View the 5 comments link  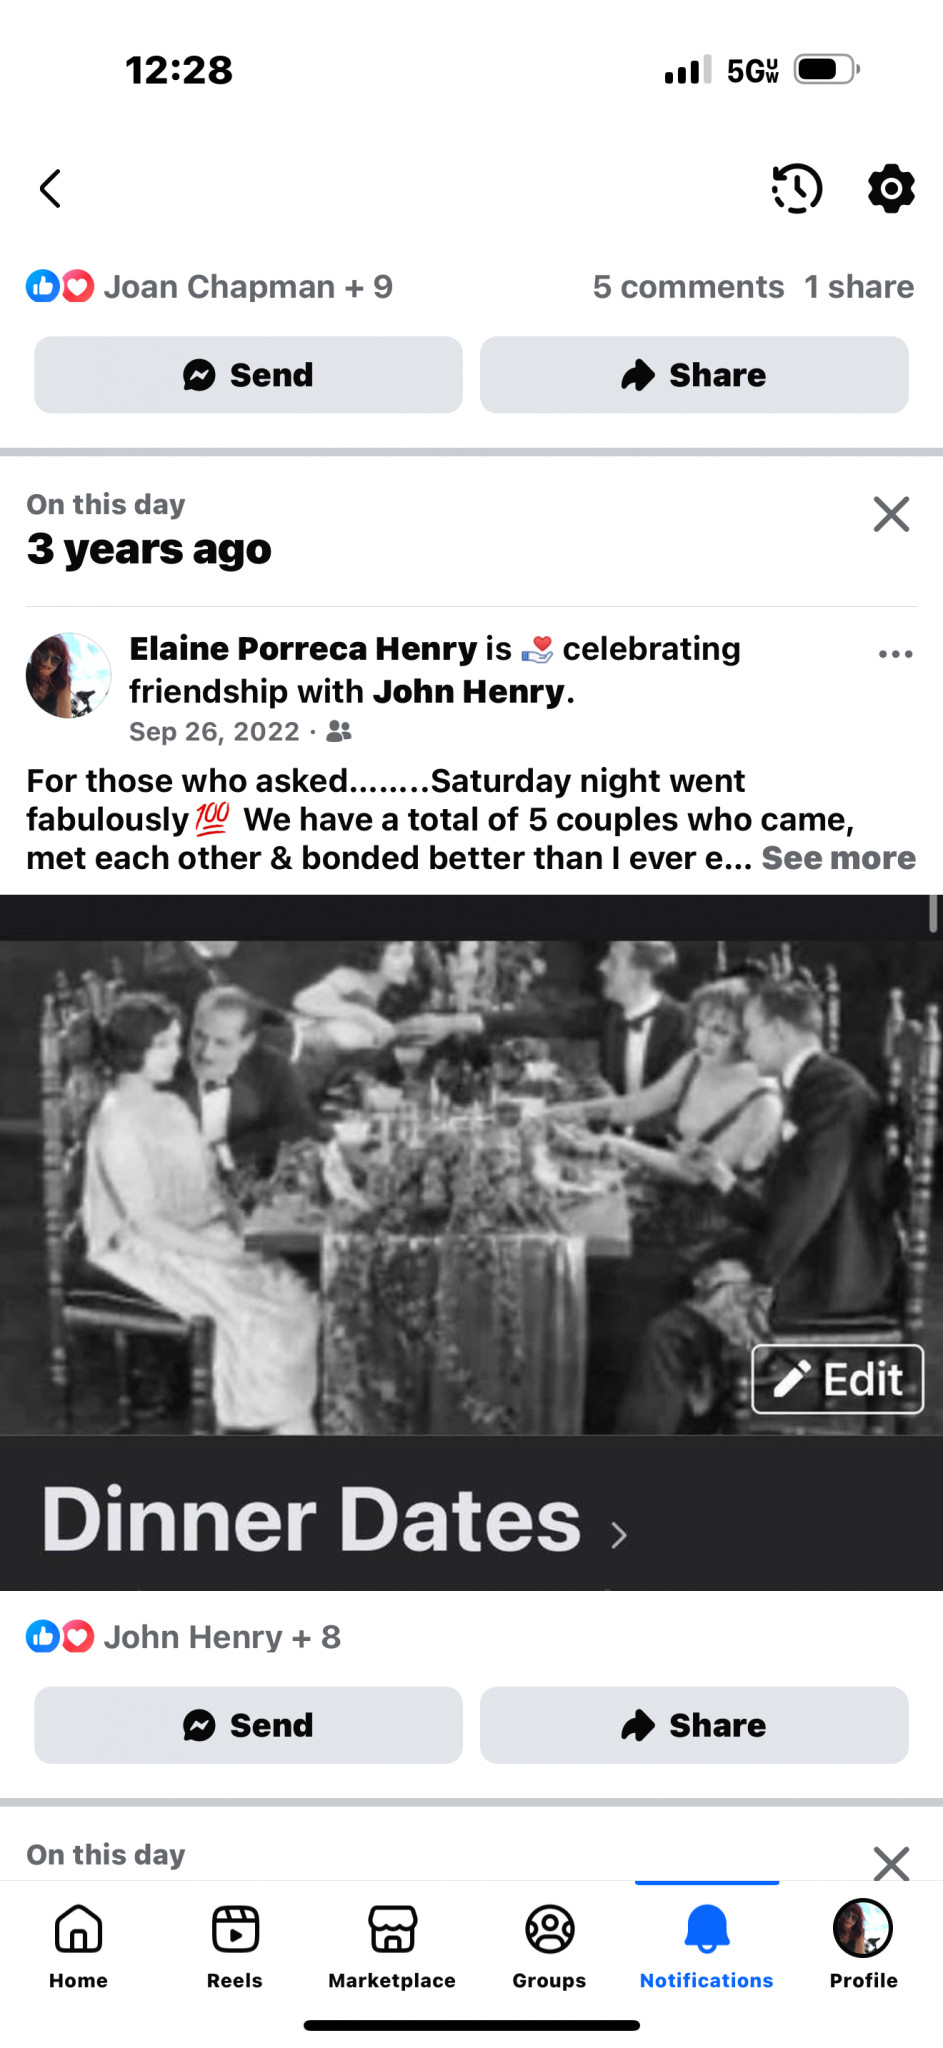(688, 287)
